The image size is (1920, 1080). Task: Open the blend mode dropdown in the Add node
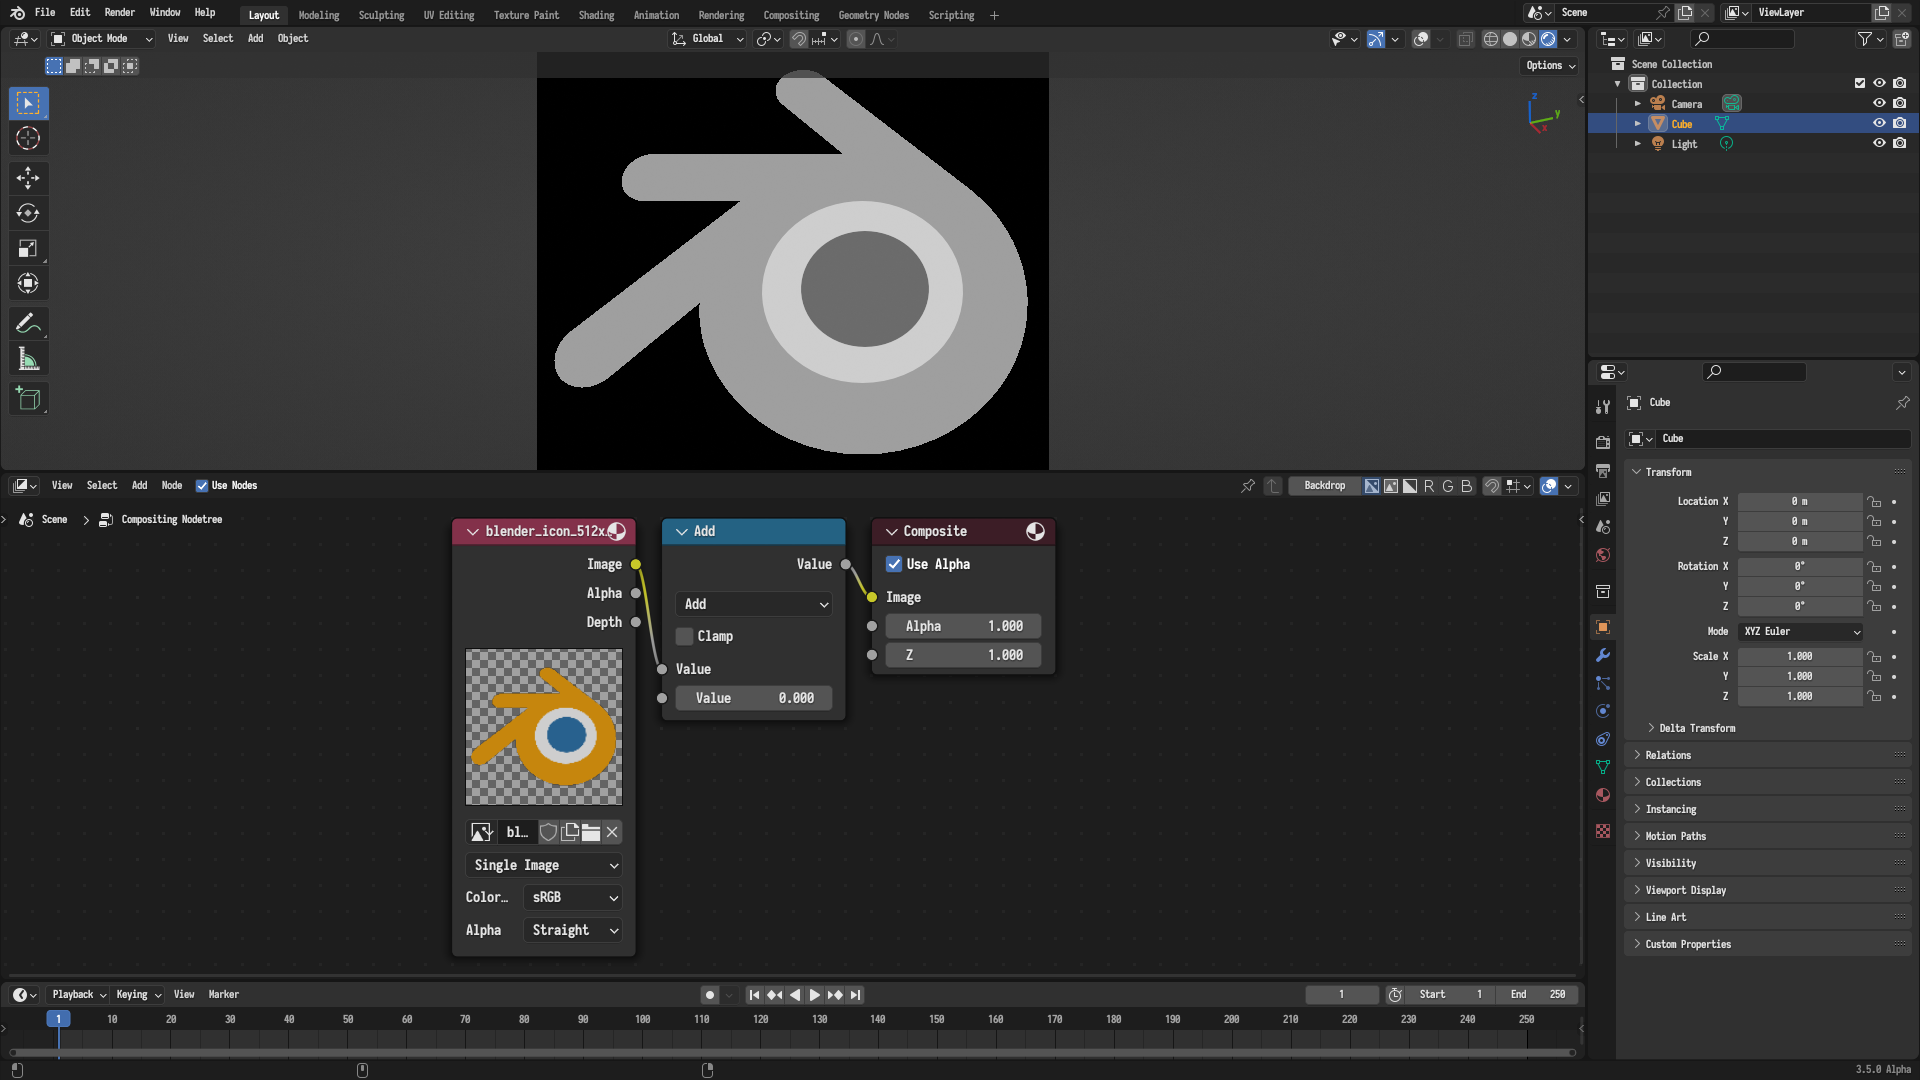tap(753, 604)
